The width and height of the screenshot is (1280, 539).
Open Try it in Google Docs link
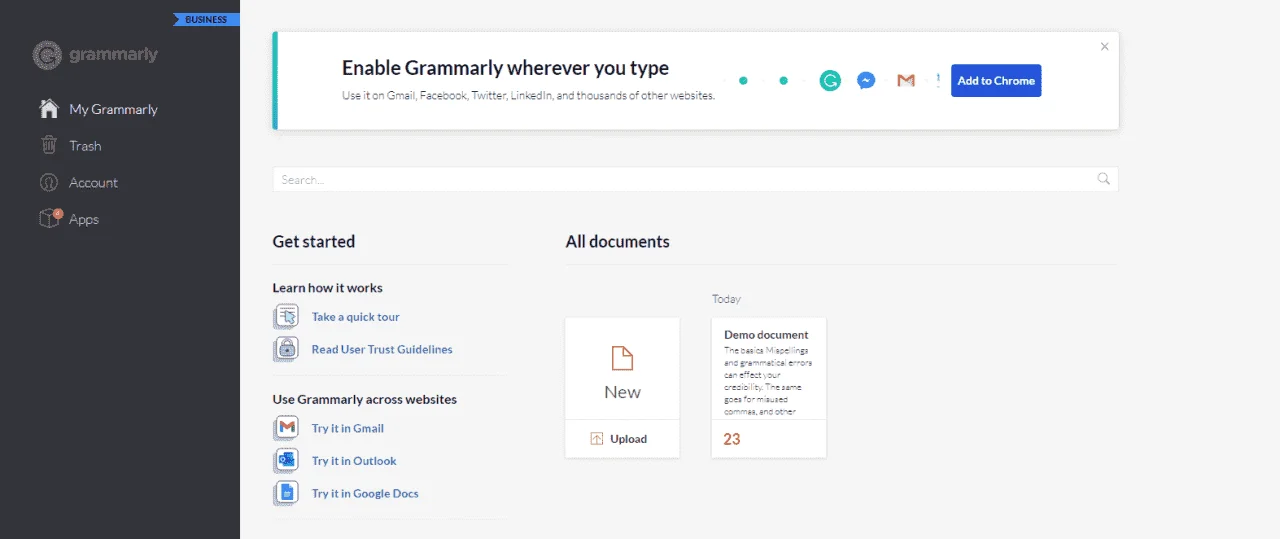click(x=365, y=494)
